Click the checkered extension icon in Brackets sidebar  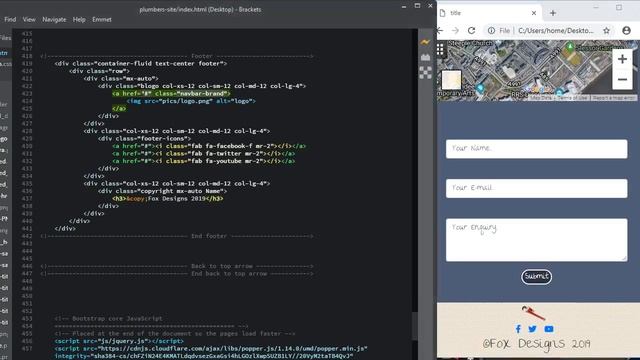(x=425, y=73)
